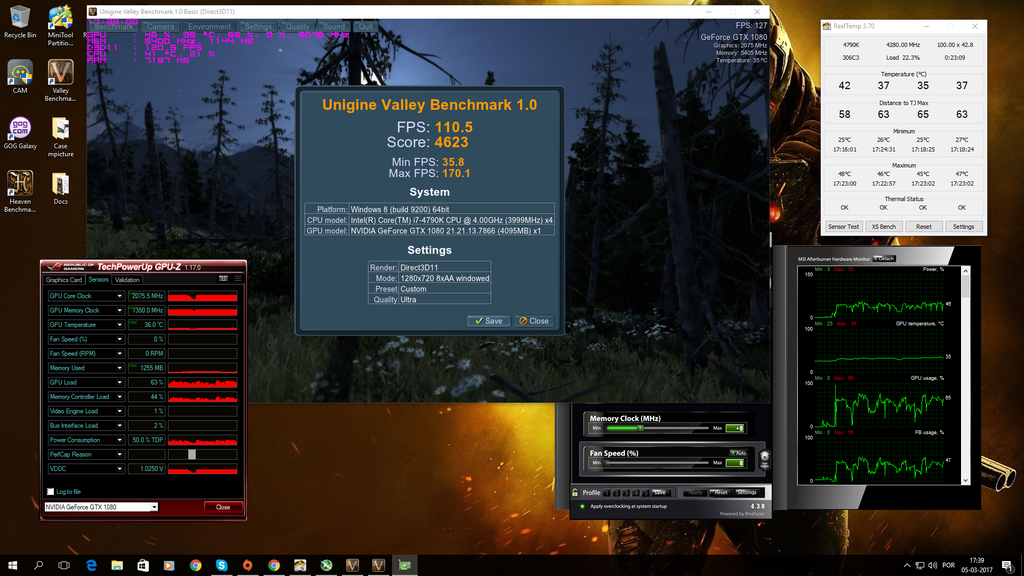Open Skype from the taskbar
Image resolution: width=1024 pixels, height=576 pixels.
pyautogui.click(x=221, y=565)
